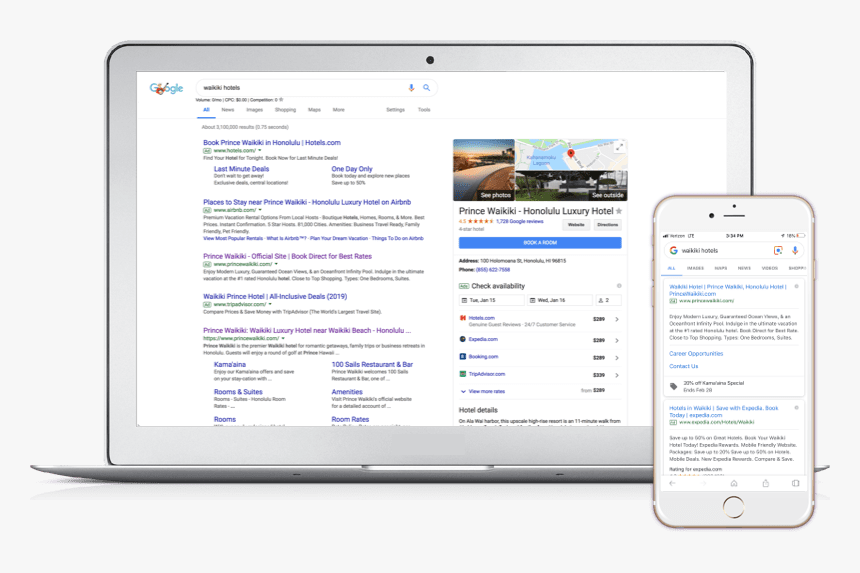Open the check-out date 'Wed, Jan 16' picker
Viewport: 860px width, 573px height.
[559, 300]
